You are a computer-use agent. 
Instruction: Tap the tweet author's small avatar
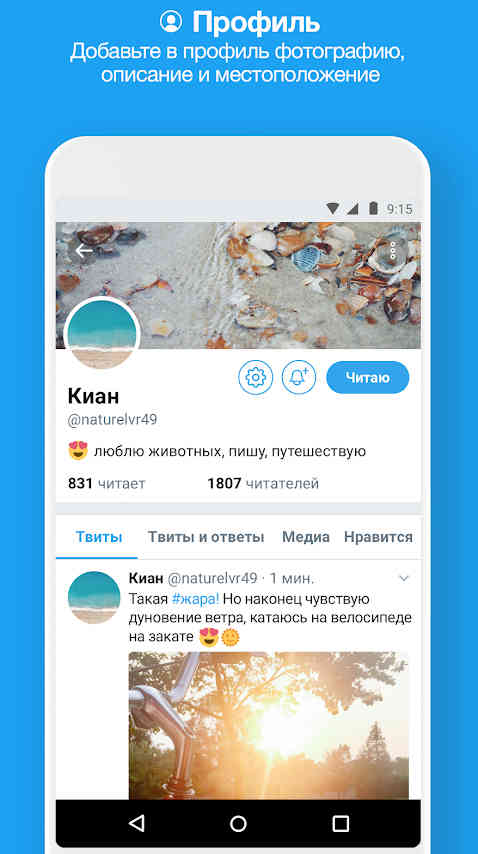[x=94, y=597]
